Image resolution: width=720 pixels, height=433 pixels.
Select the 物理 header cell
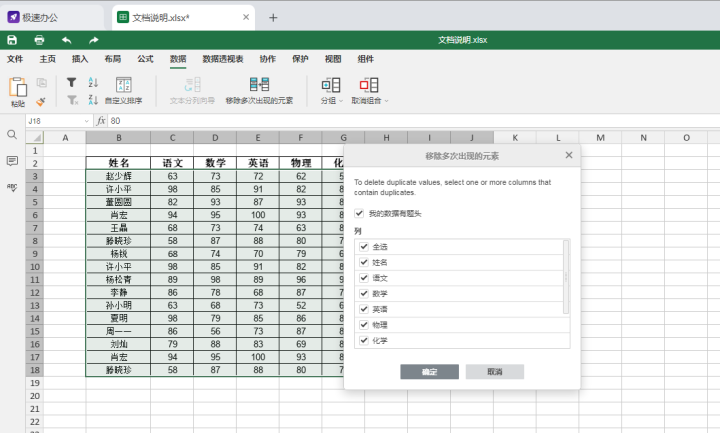[301, 163]
